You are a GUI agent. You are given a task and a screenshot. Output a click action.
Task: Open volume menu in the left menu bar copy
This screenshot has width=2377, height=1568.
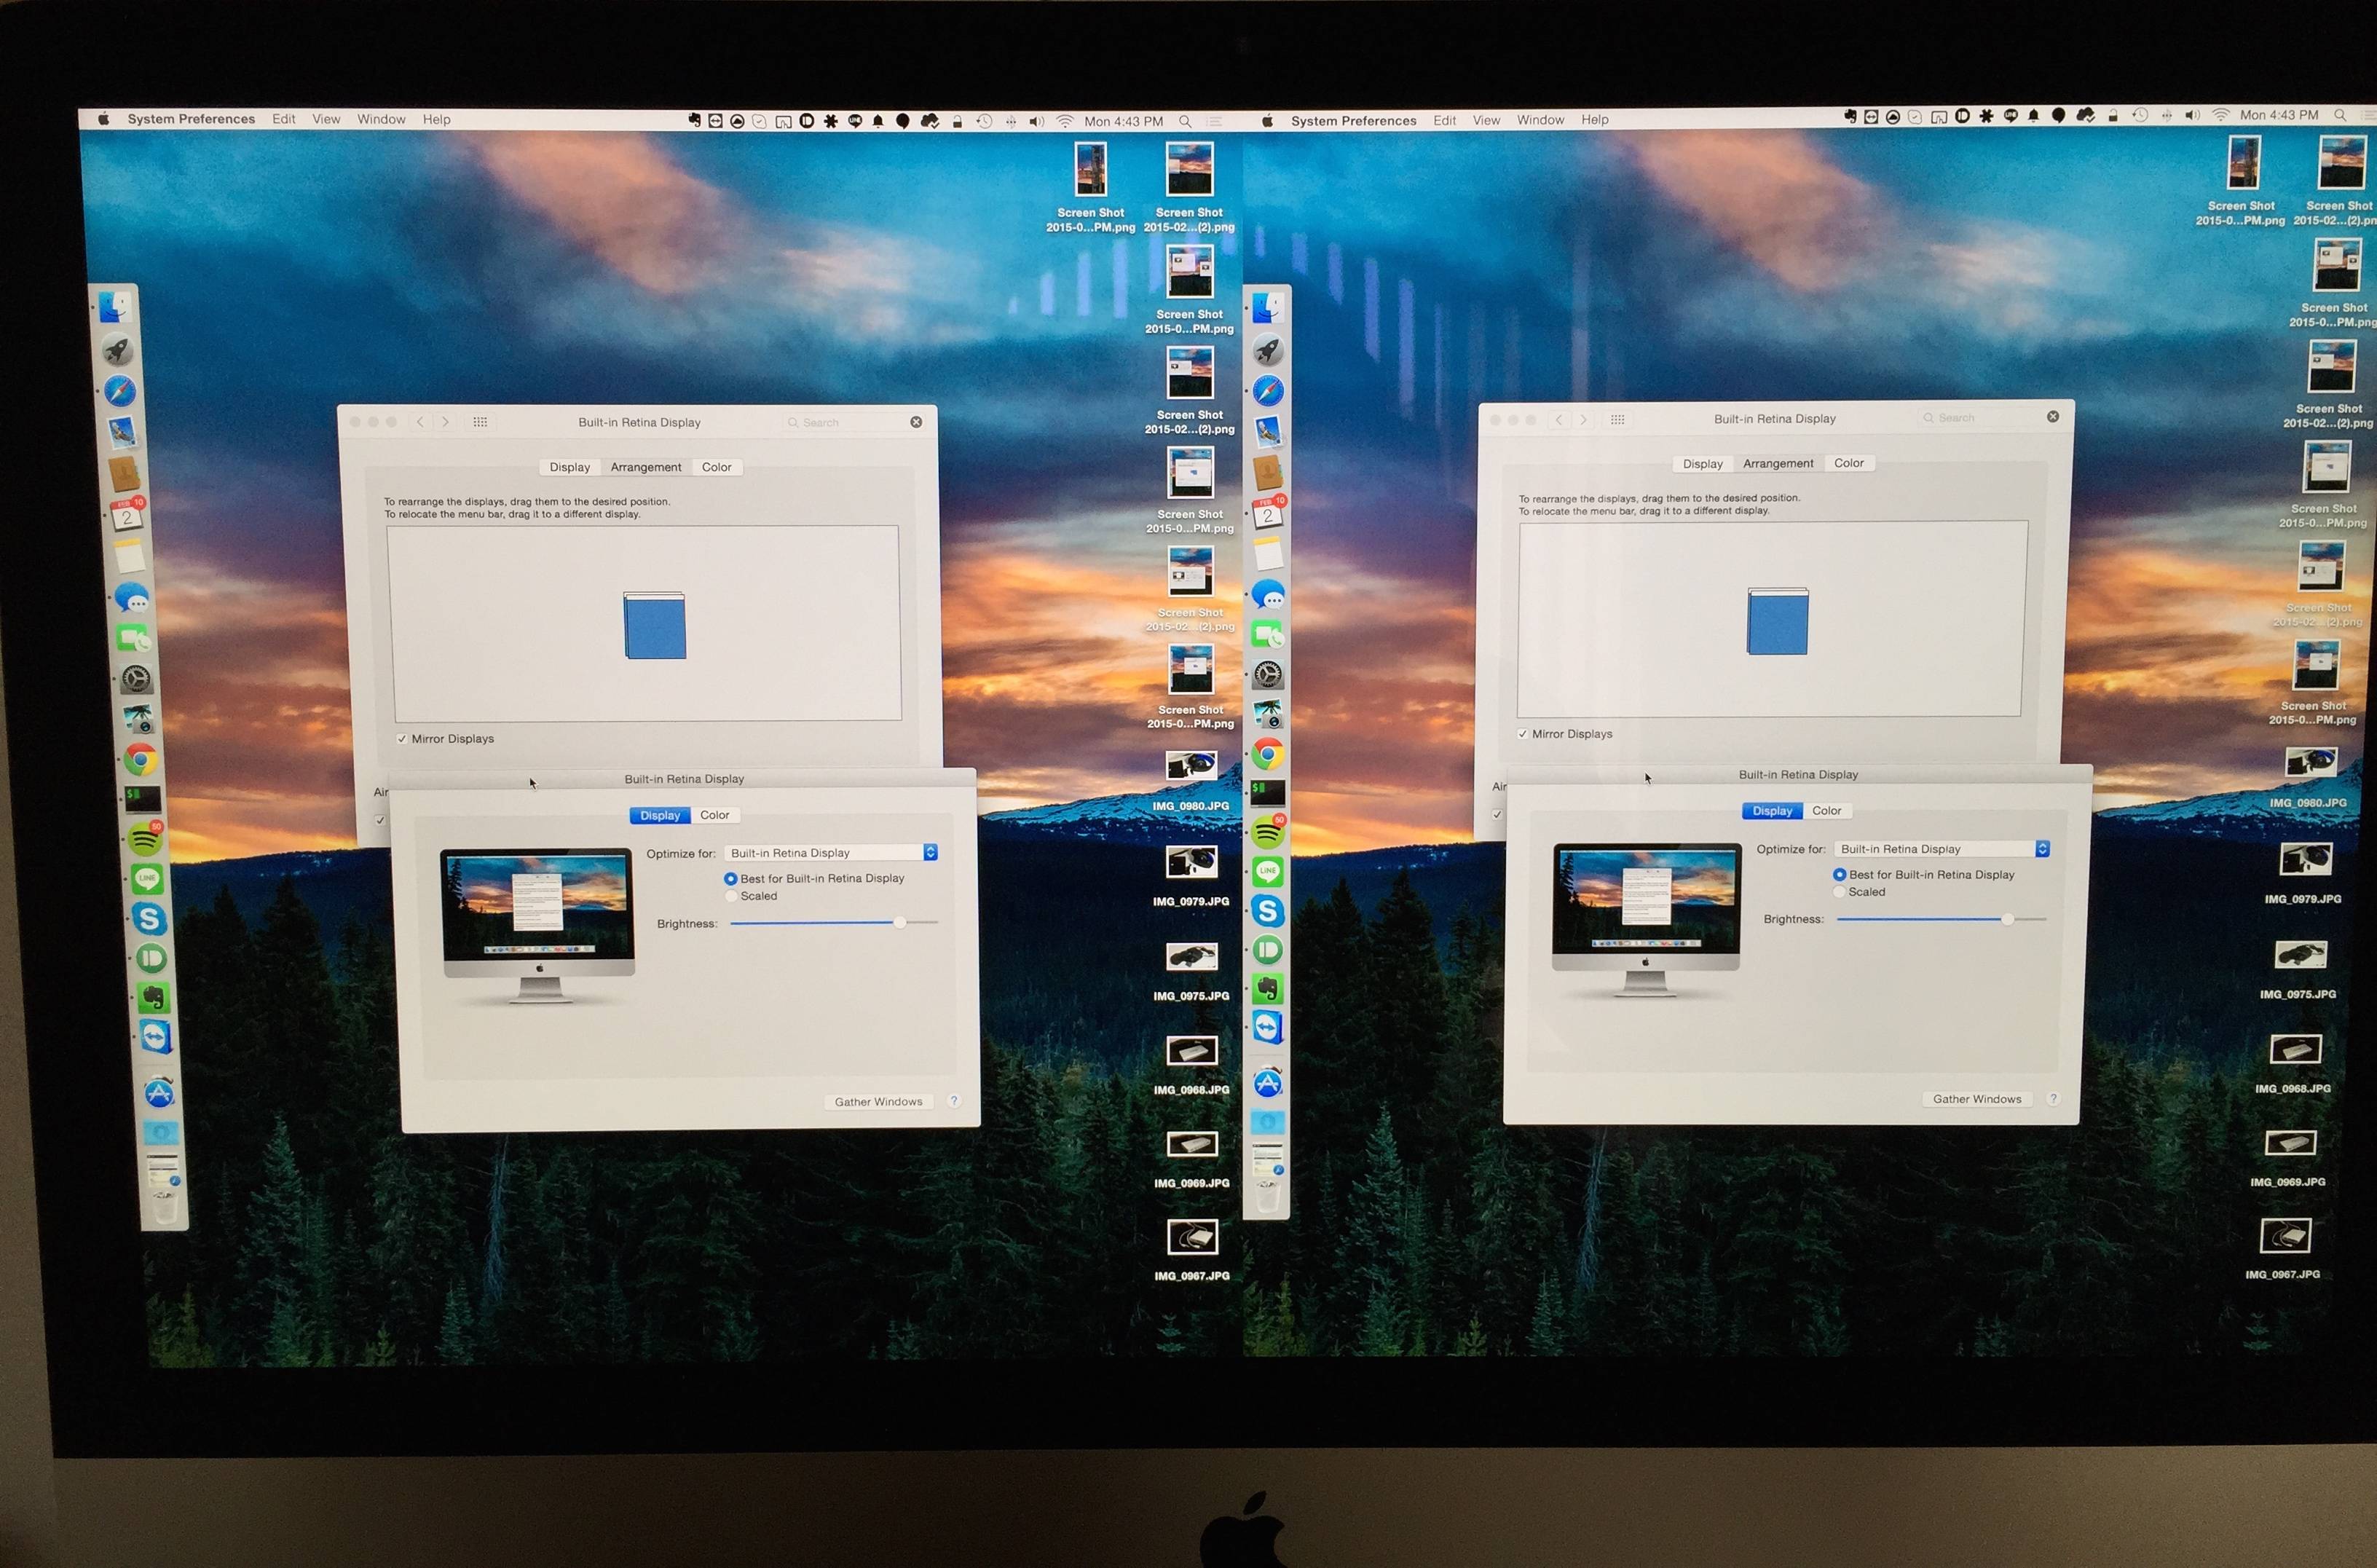(x=1036, y=121)
